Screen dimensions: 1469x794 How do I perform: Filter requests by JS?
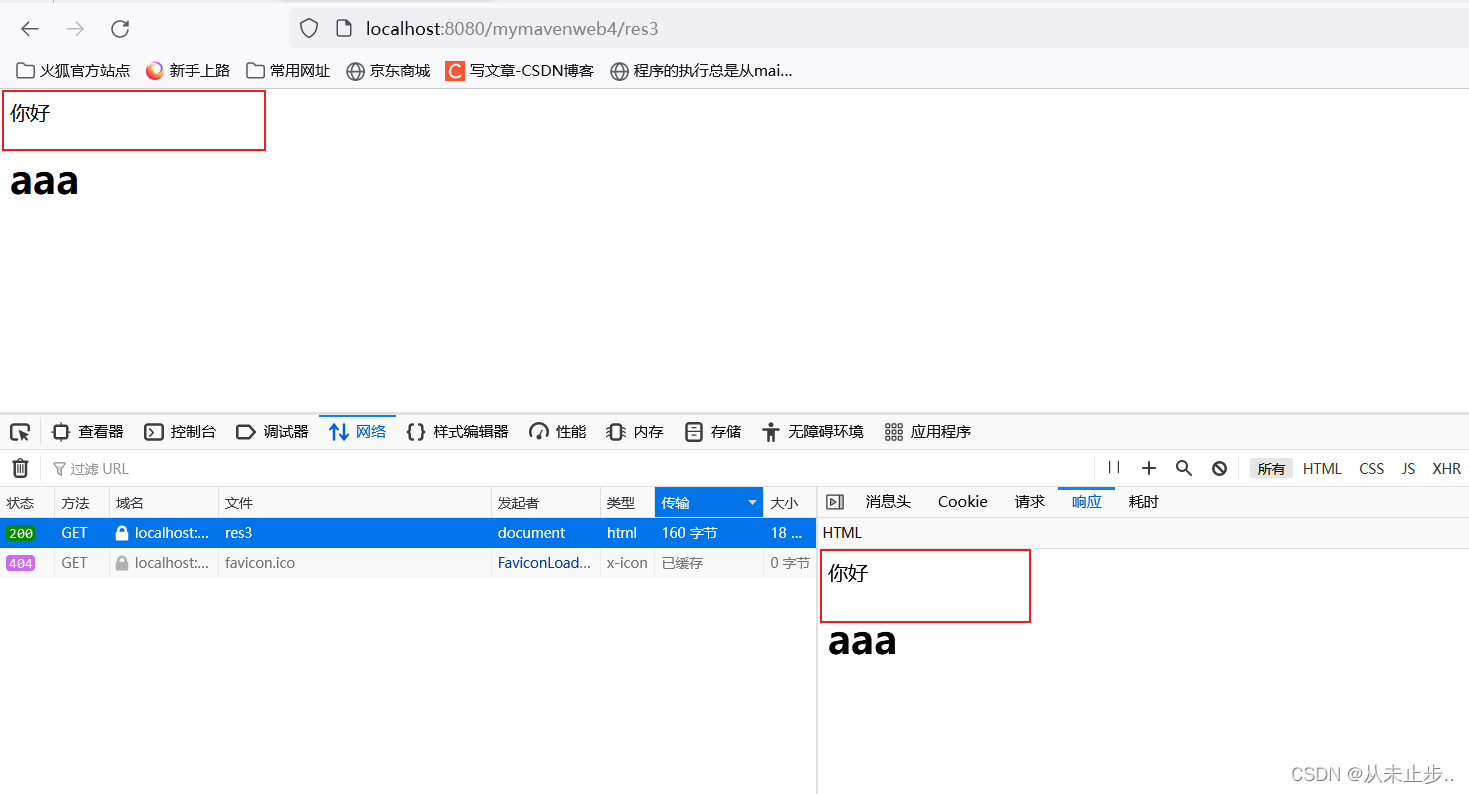tap(1408, 469)
